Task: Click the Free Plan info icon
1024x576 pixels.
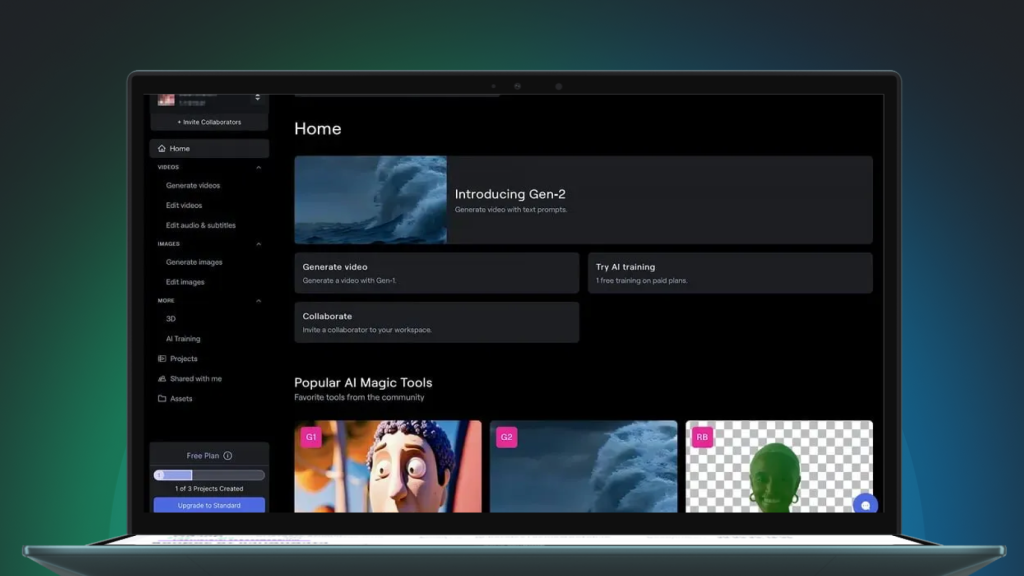Action: pyautogui.click(x=227, y=456)
